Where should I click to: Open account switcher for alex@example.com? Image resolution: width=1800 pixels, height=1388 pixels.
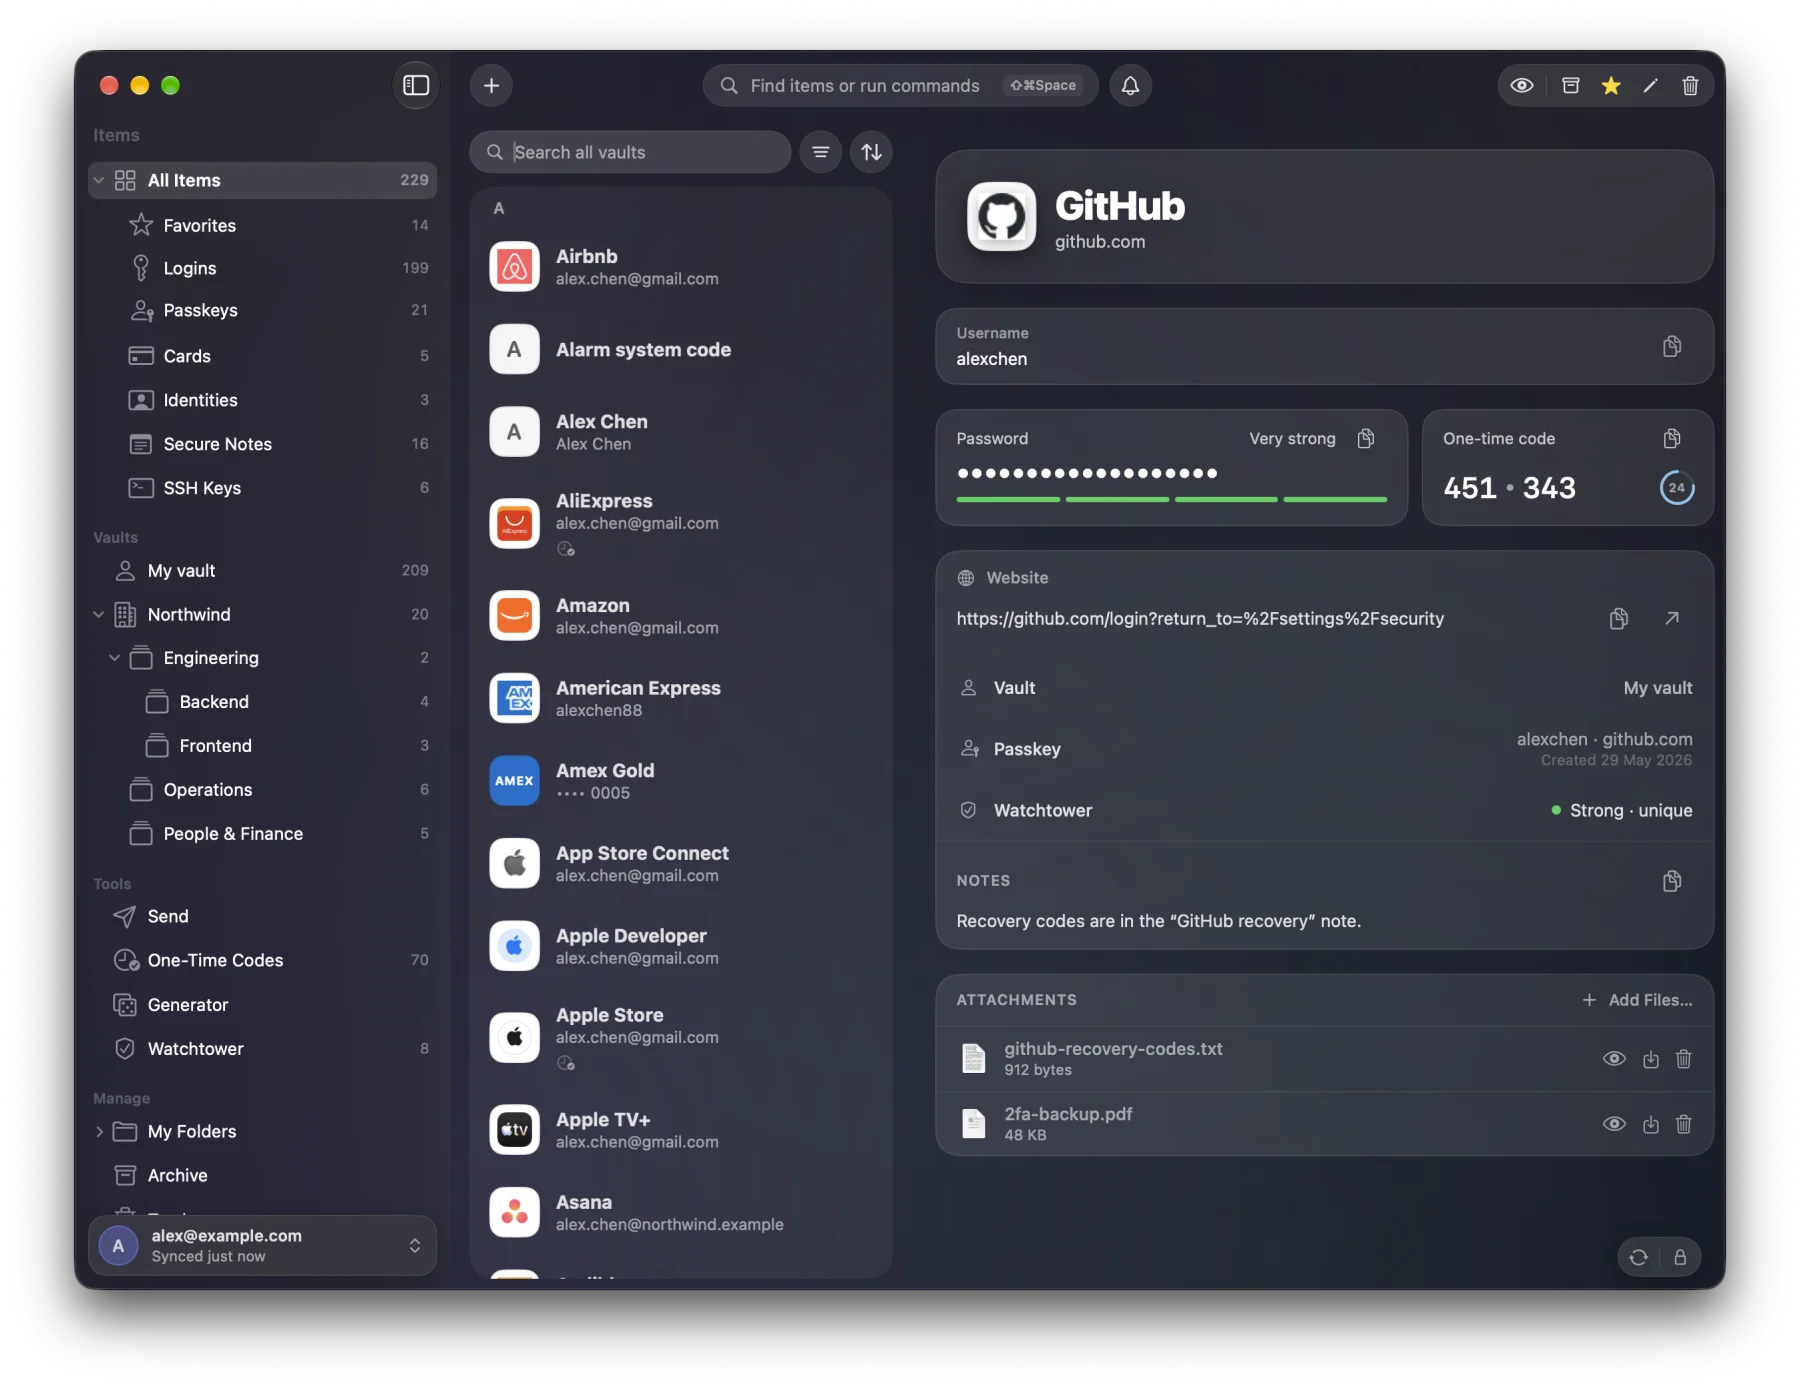(262, 1245)
